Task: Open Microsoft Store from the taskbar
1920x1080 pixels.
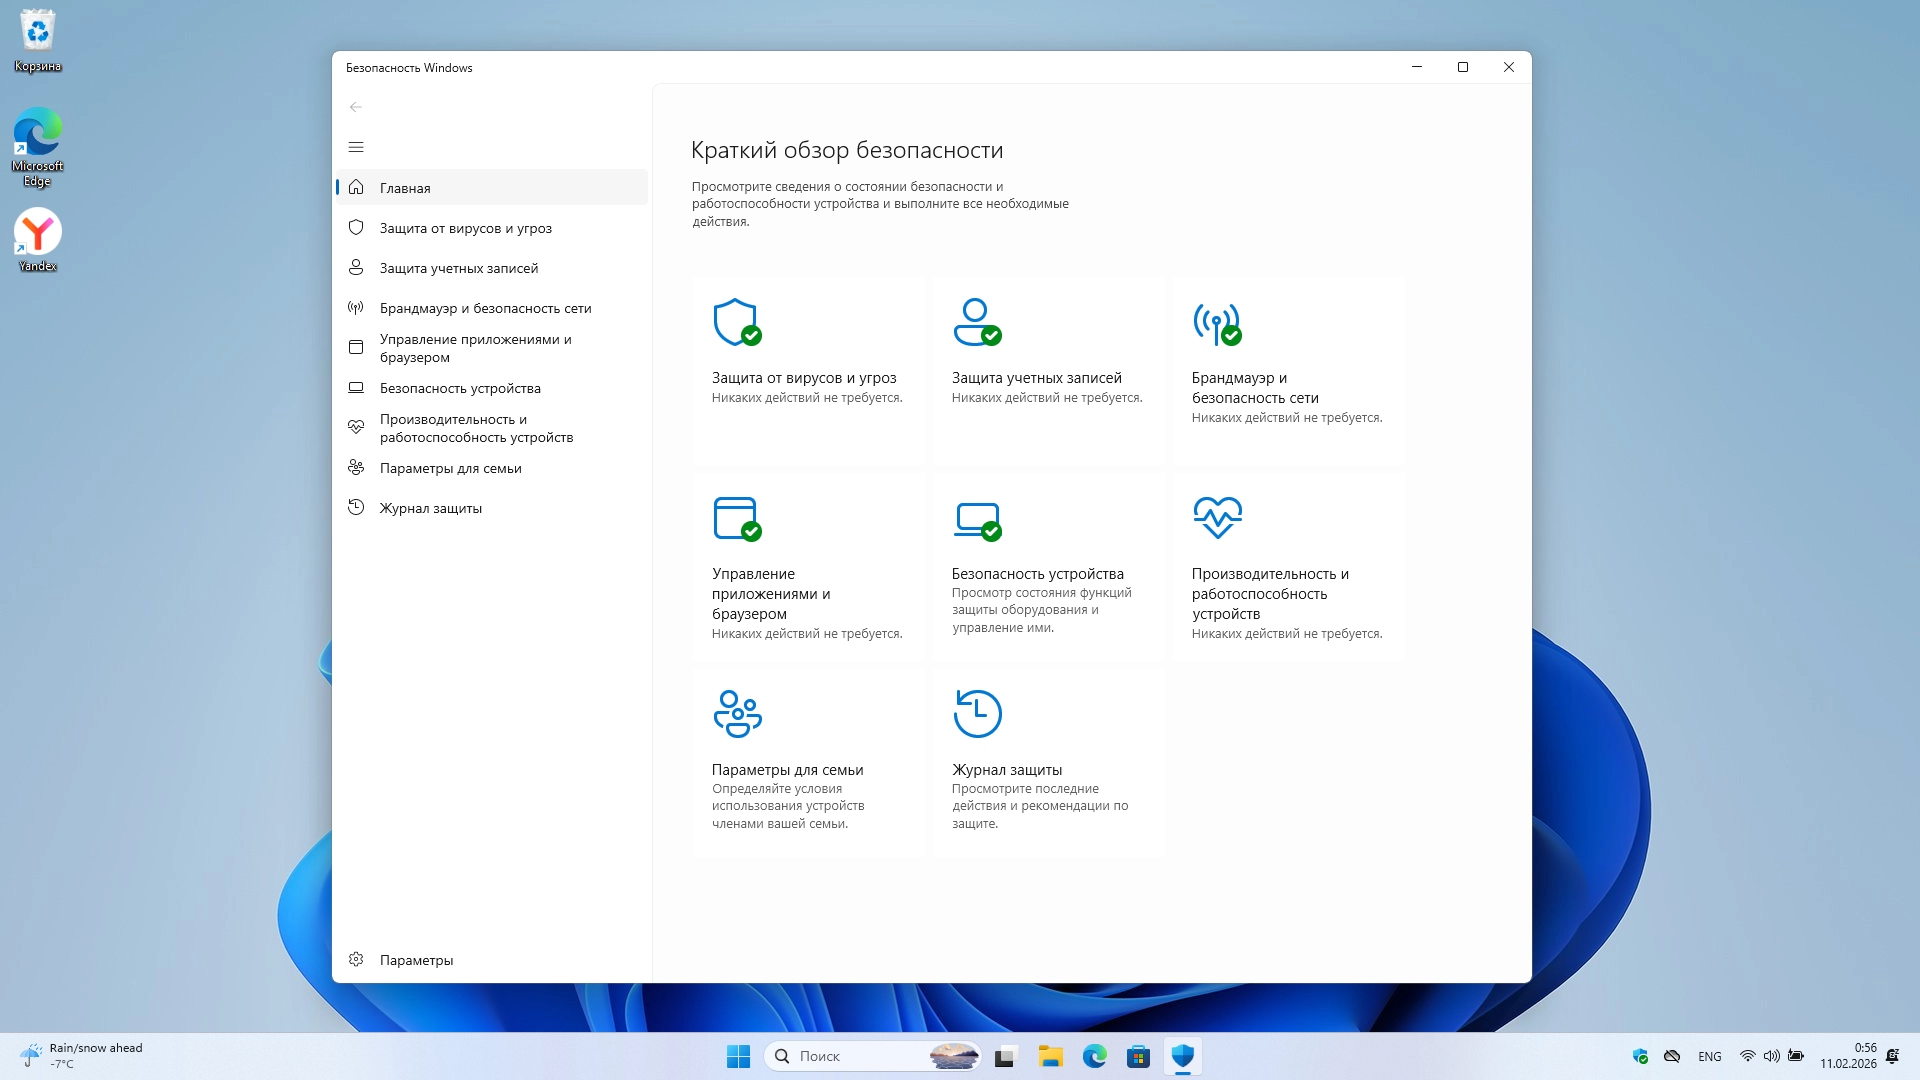Action: 1138,1056
